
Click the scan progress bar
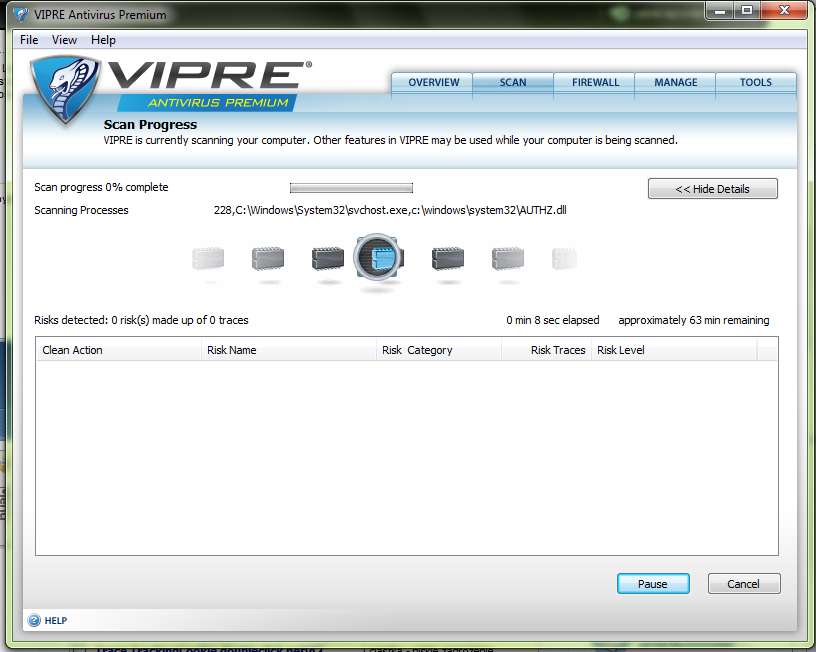point(351,188)
